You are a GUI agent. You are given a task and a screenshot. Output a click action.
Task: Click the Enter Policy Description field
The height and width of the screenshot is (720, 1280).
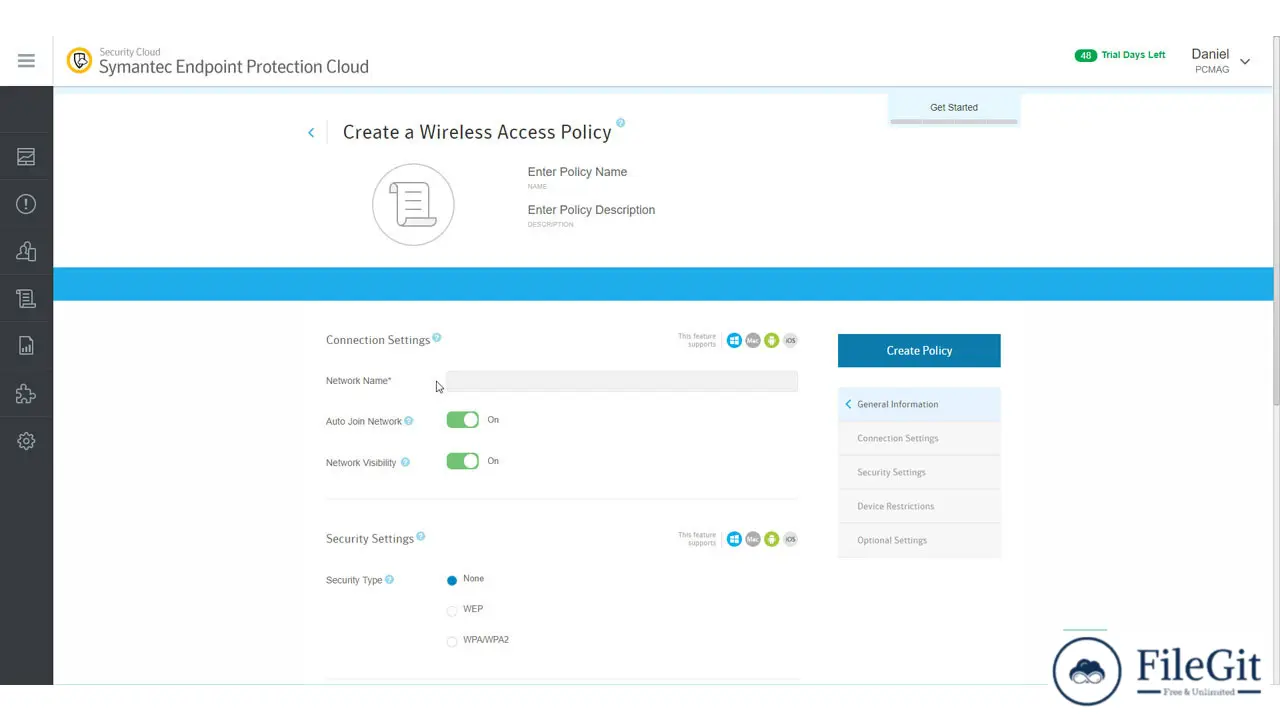pos(592,210)
